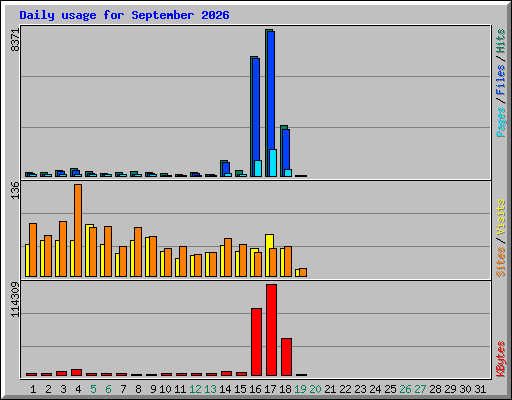Click the 'Pages' legend label
The width and height of the screenshot is (512, 400).
pyautogui.click(x=500, y=122)
